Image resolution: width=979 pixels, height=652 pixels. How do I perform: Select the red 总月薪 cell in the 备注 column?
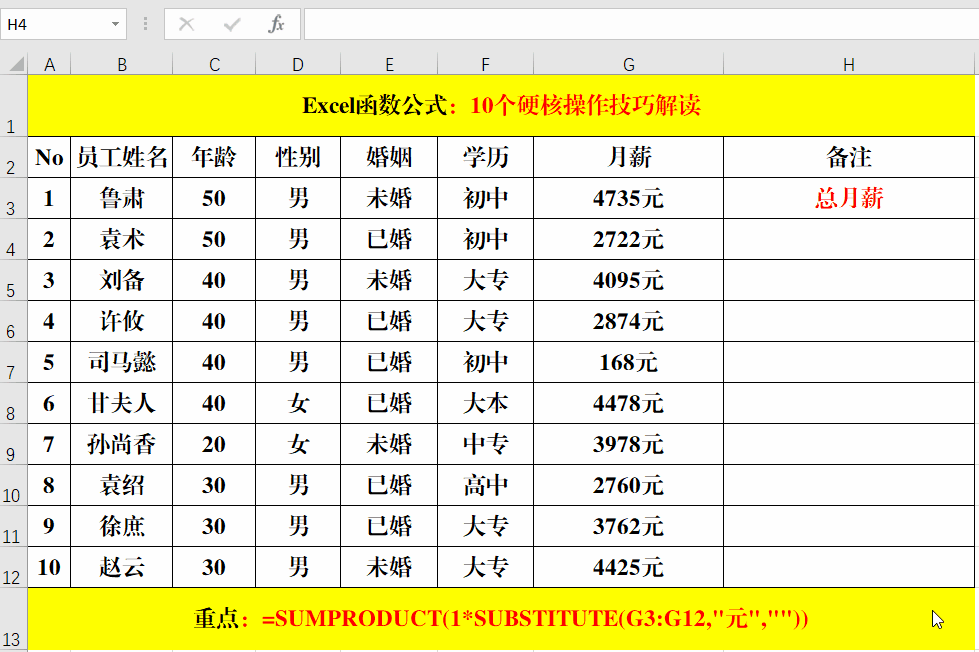(848, 198)
